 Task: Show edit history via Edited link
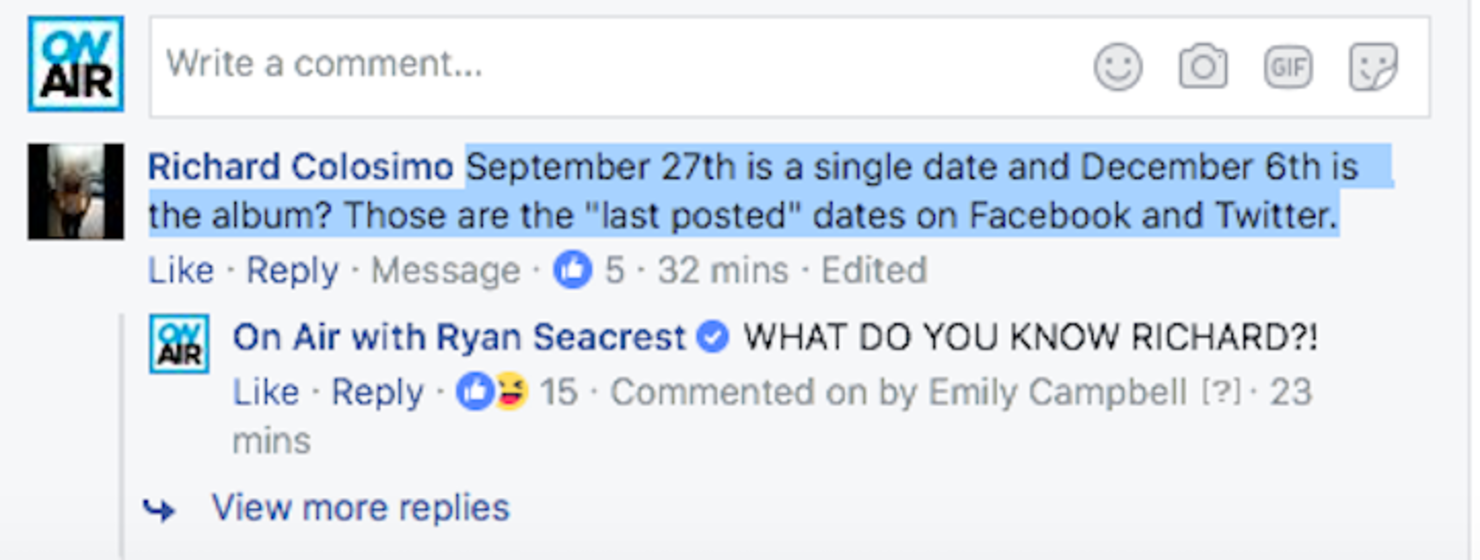point(874,270)
